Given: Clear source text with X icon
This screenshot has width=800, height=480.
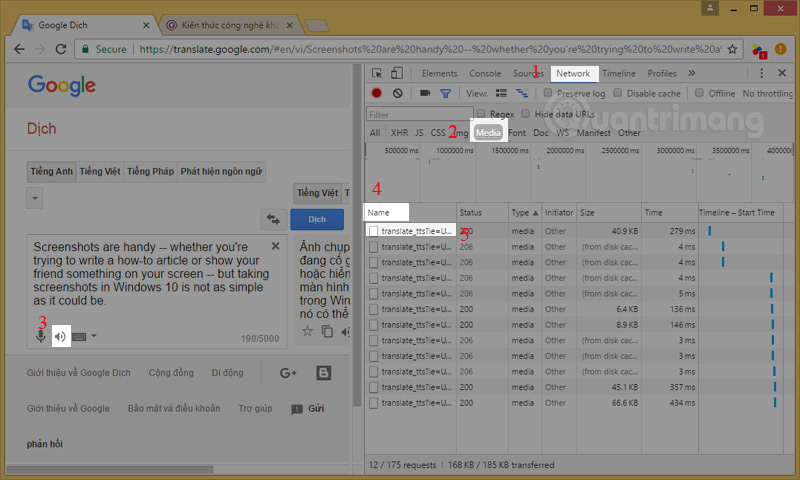Looking at the screenshot, I should [x=276, y=246].
